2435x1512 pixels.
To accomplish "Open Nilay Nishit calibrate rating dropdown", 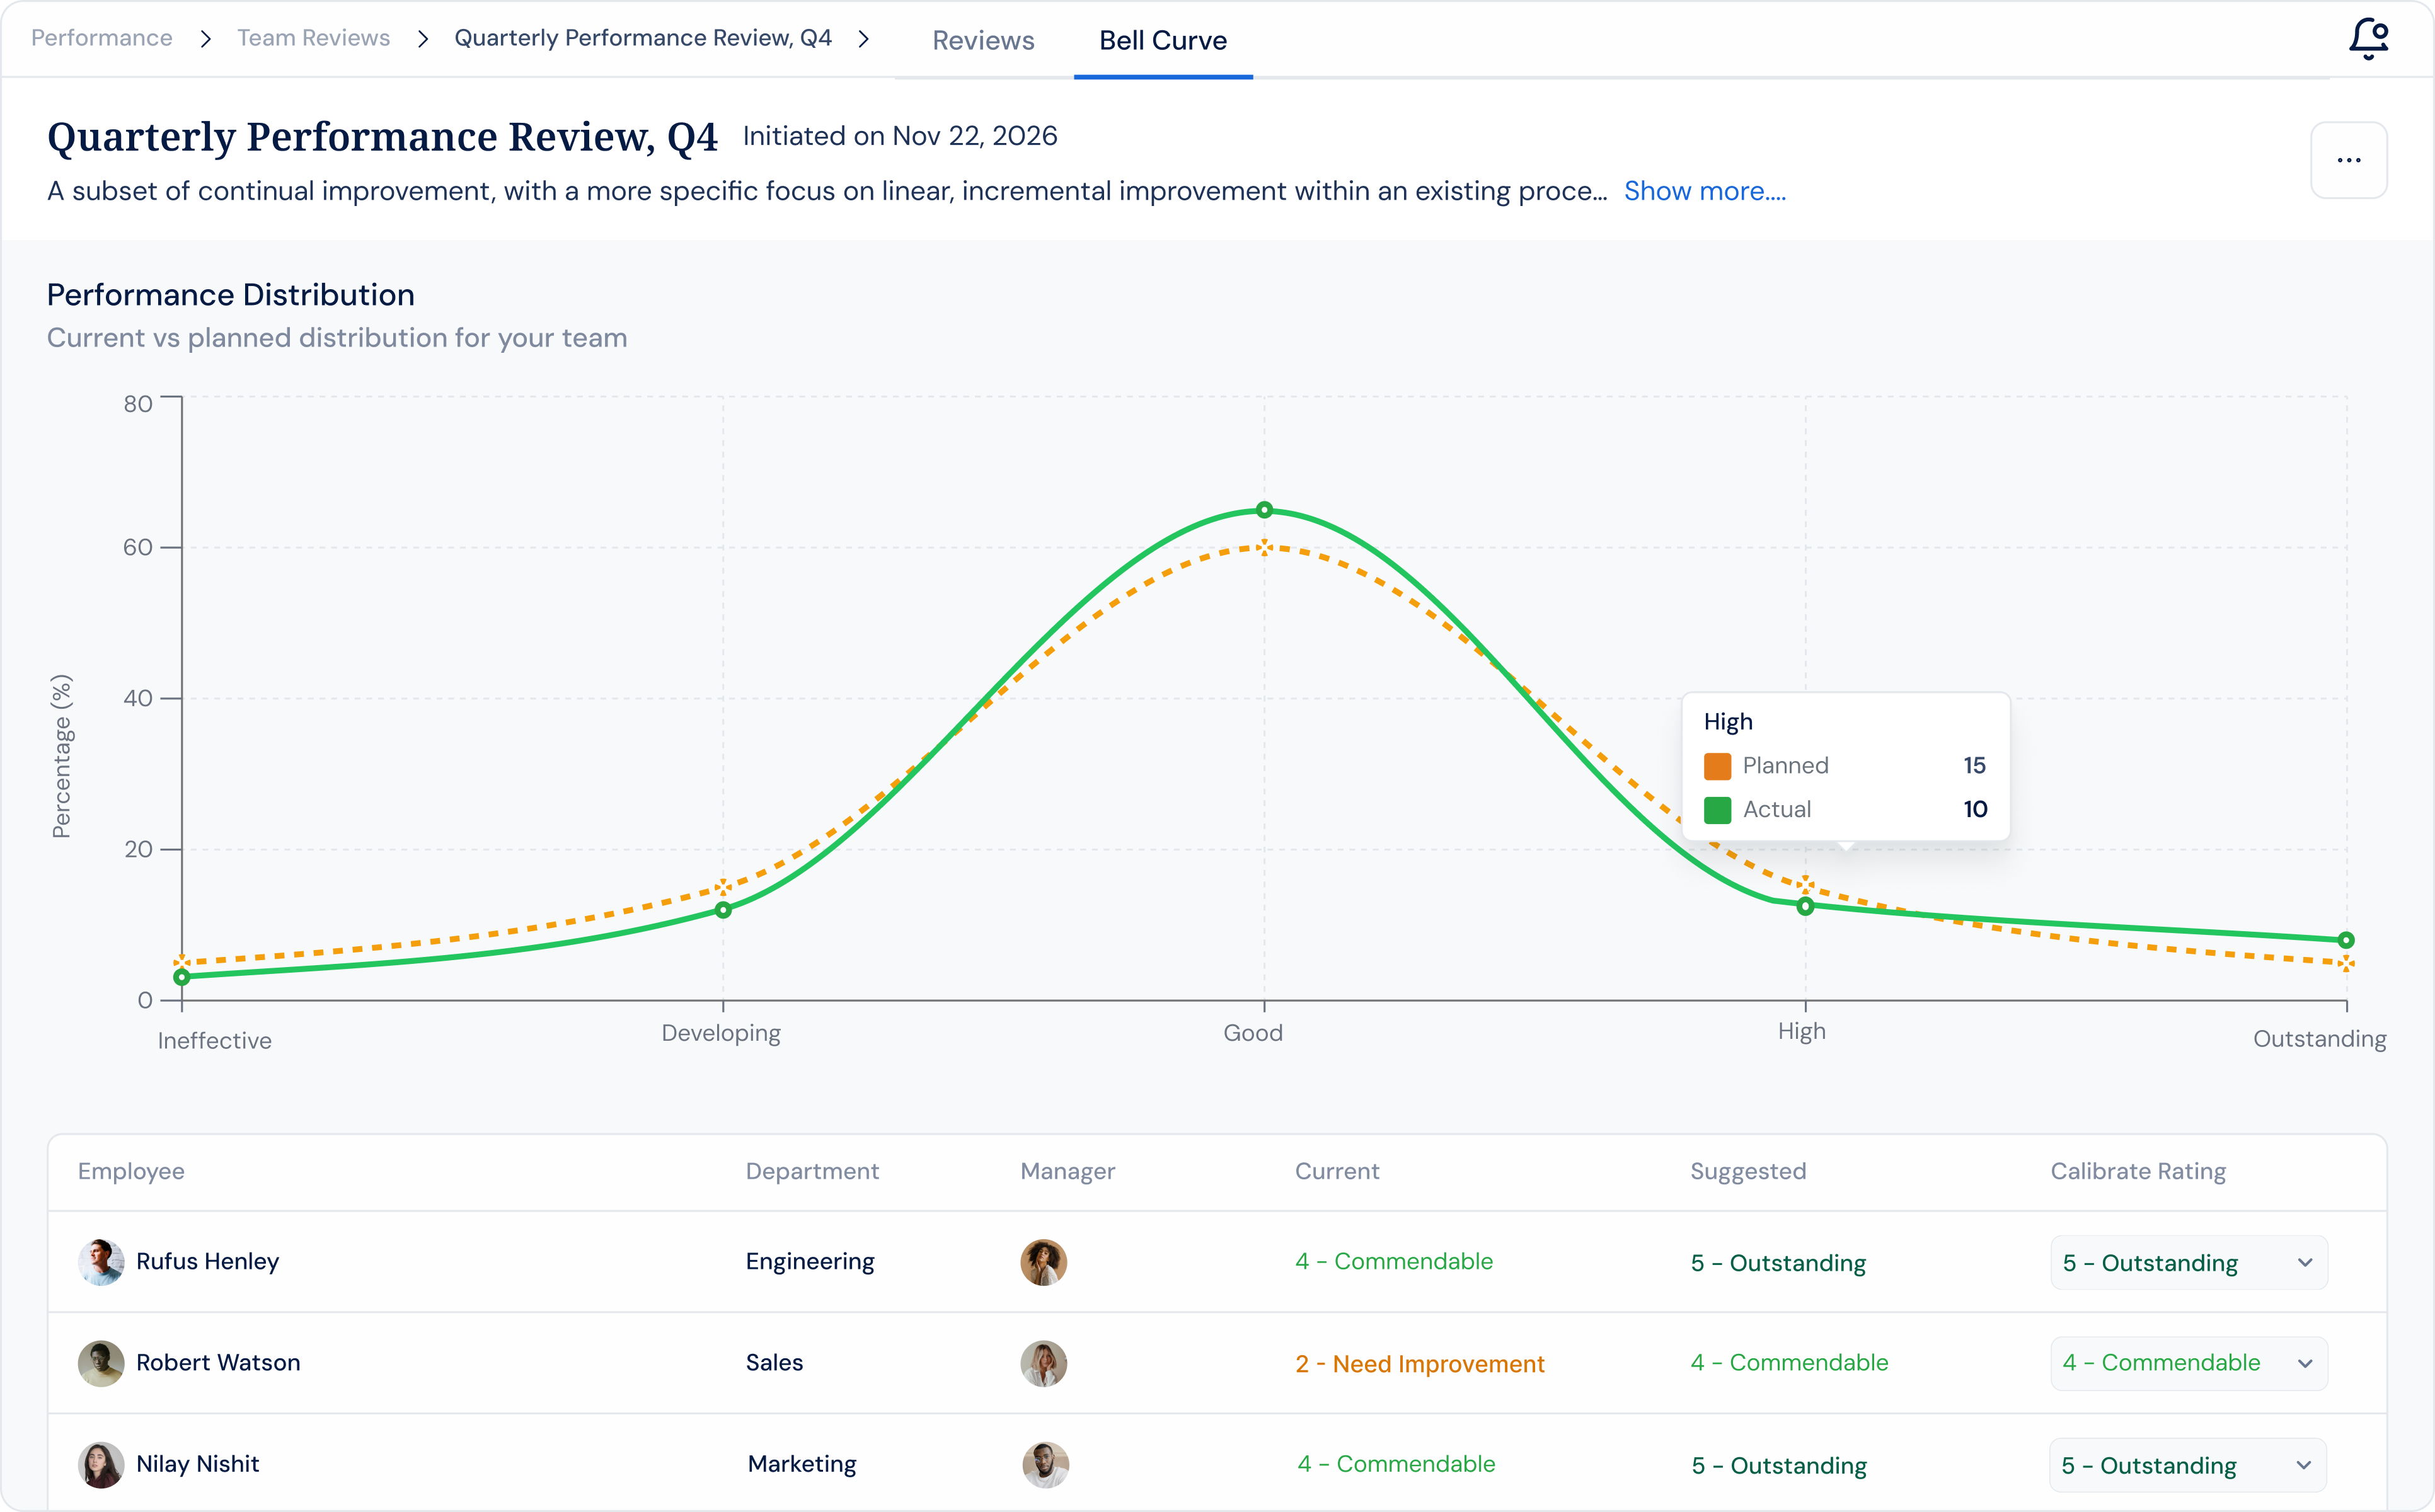I will click(x=2188, y=1465).
